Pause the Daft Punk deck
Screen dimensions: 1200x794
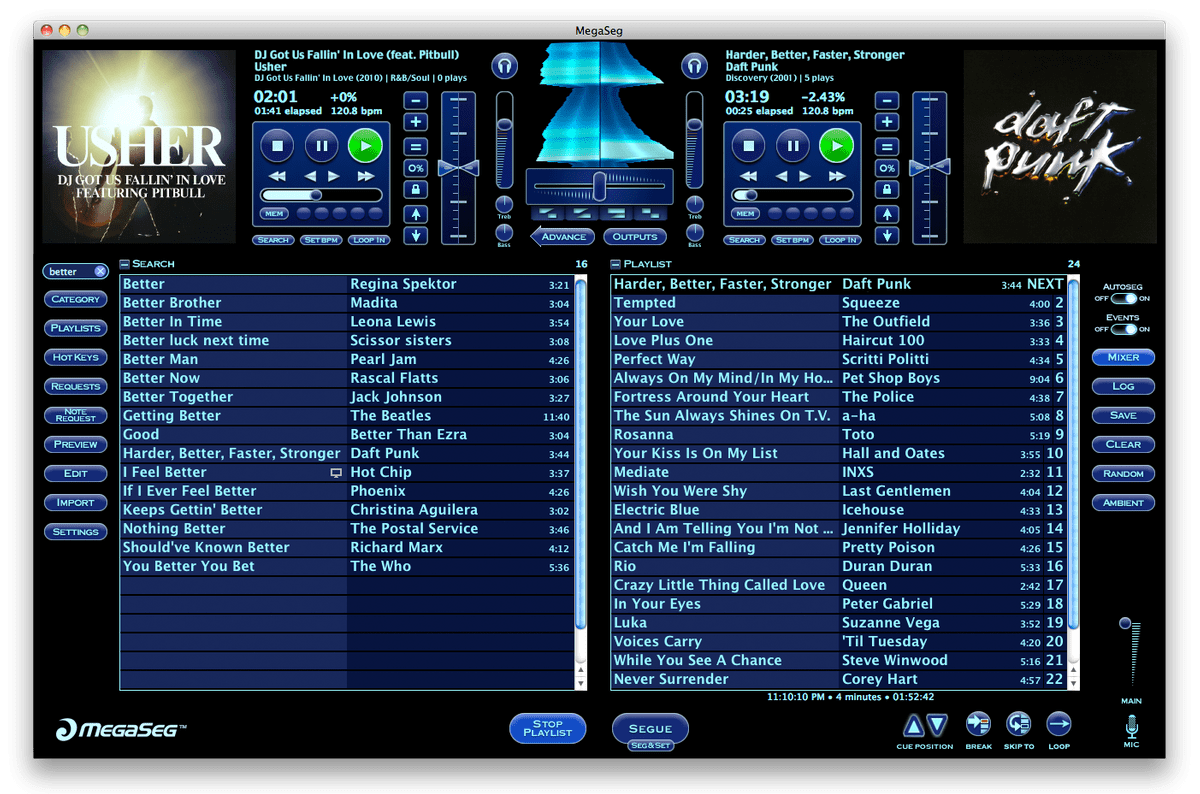[x=792, y=146]
